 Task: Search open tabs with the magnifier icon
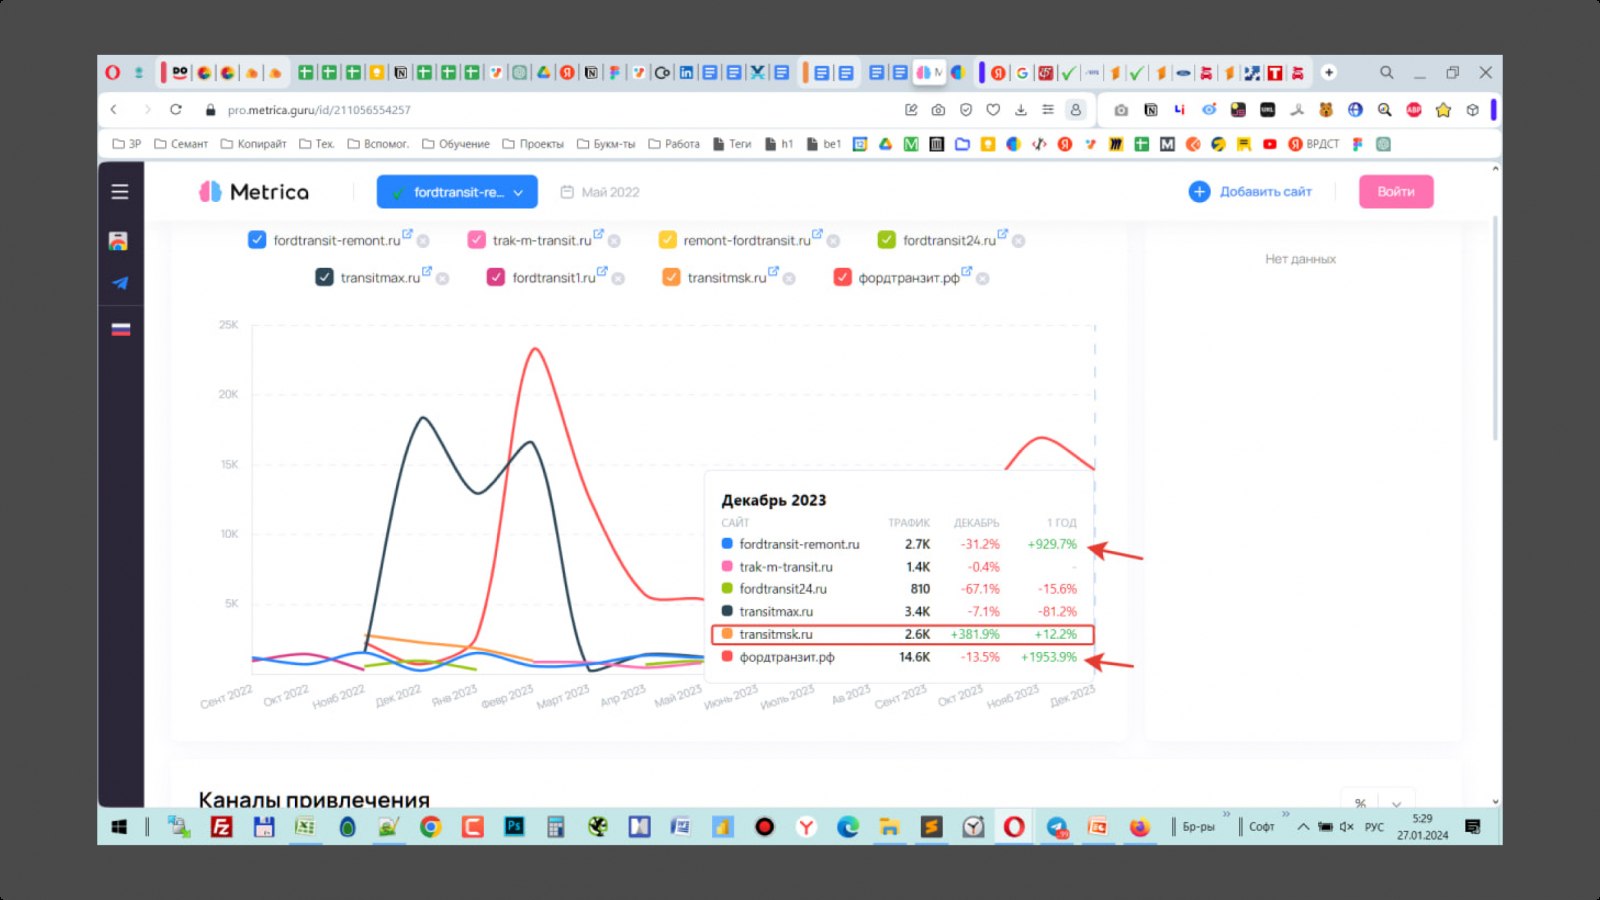(x=1387, y=72)
